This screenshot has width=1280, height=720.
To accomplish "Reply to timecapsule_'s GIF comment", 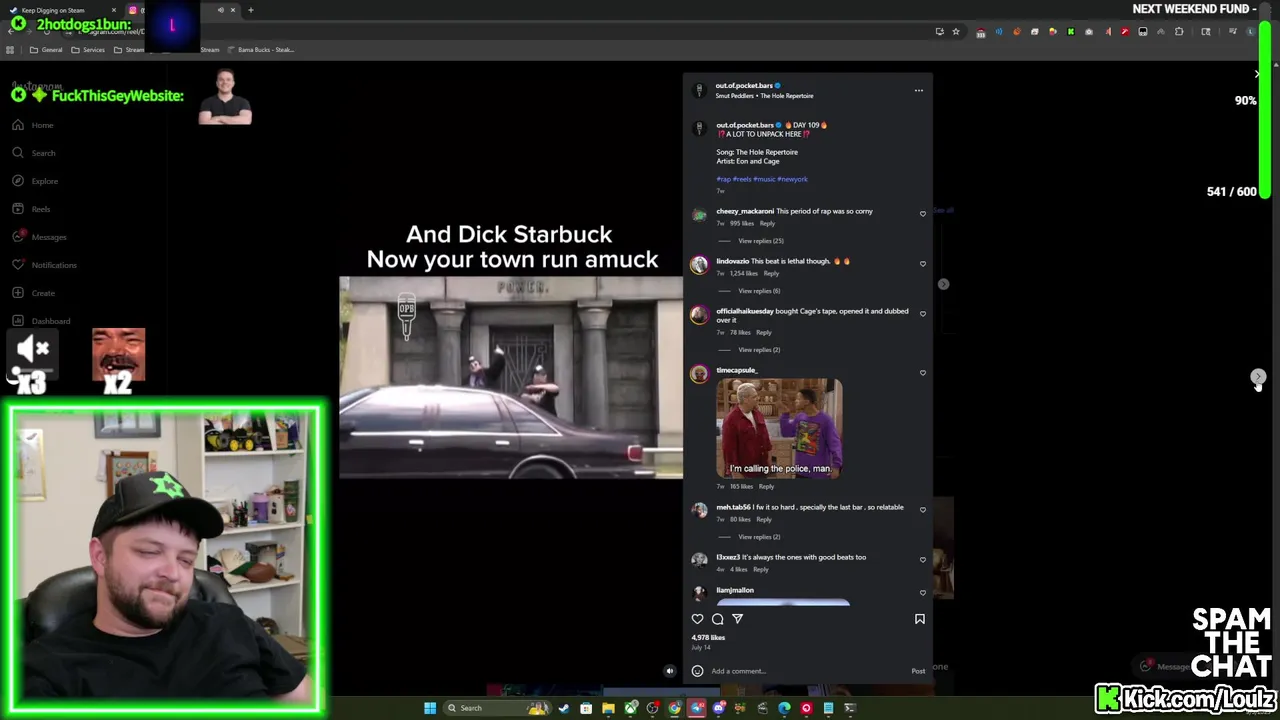I will coord(766,486).
